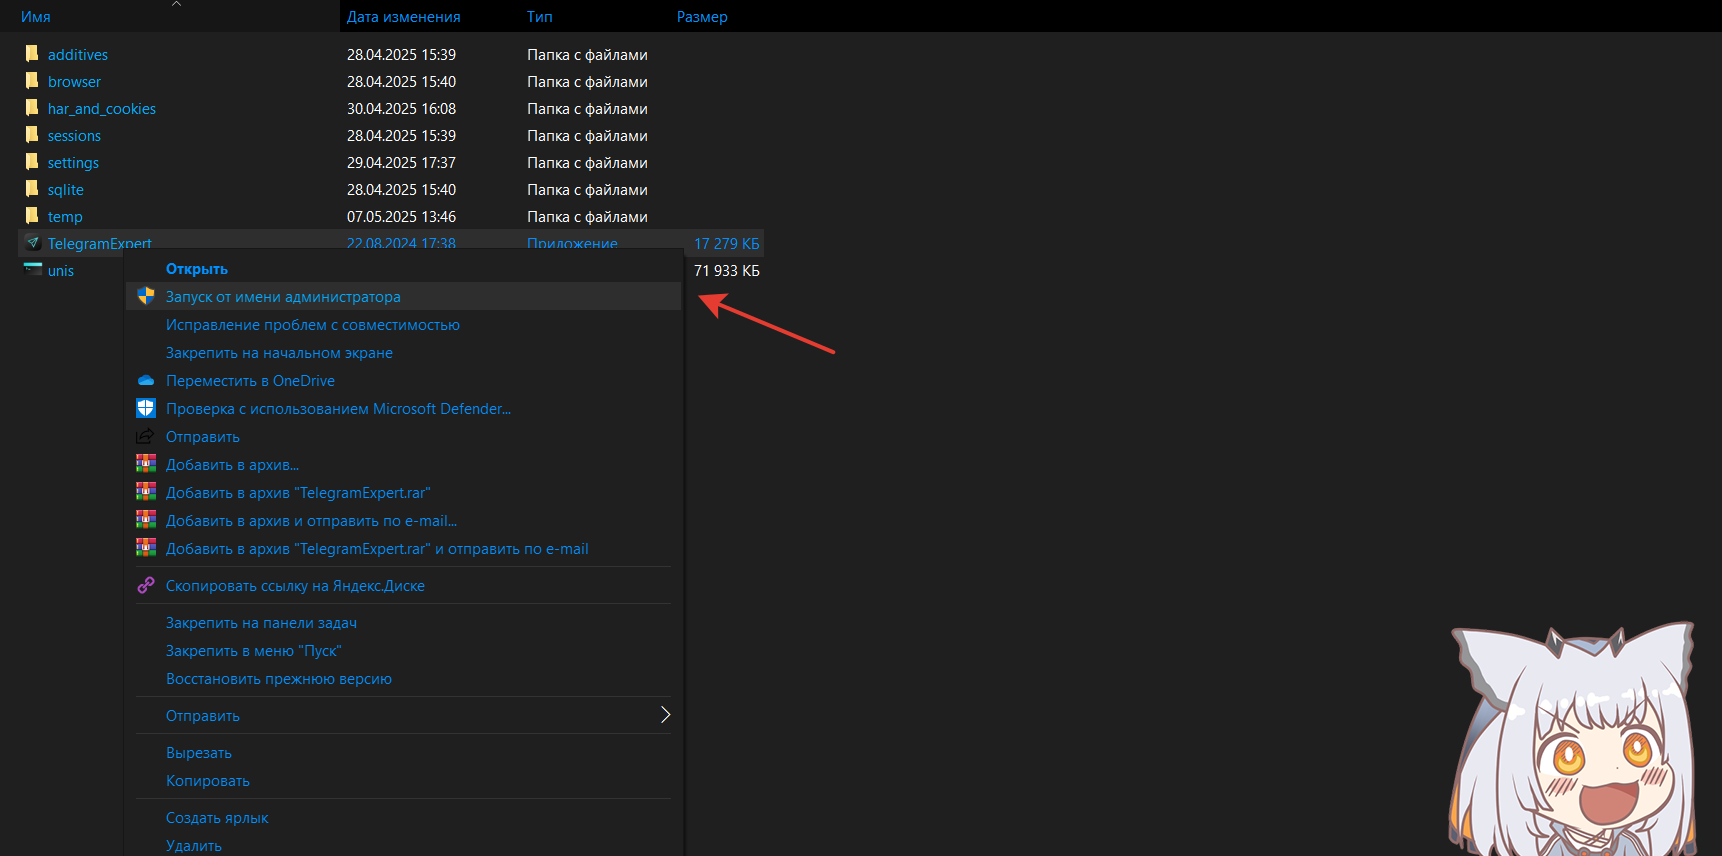Click the admin shield icon in menu
Screen dimensions: 1722x856
[x=146, y=296]
